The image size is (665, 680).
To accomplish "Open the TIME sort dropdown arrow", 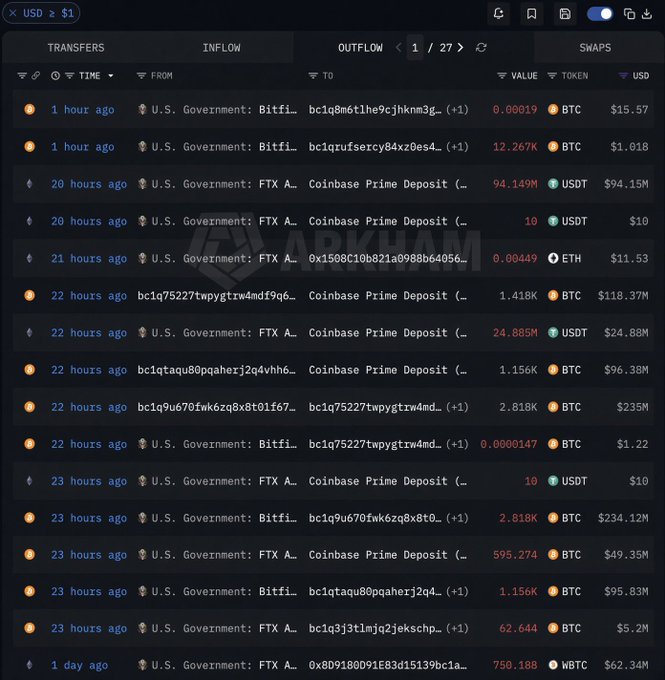I will click(111, 76).
